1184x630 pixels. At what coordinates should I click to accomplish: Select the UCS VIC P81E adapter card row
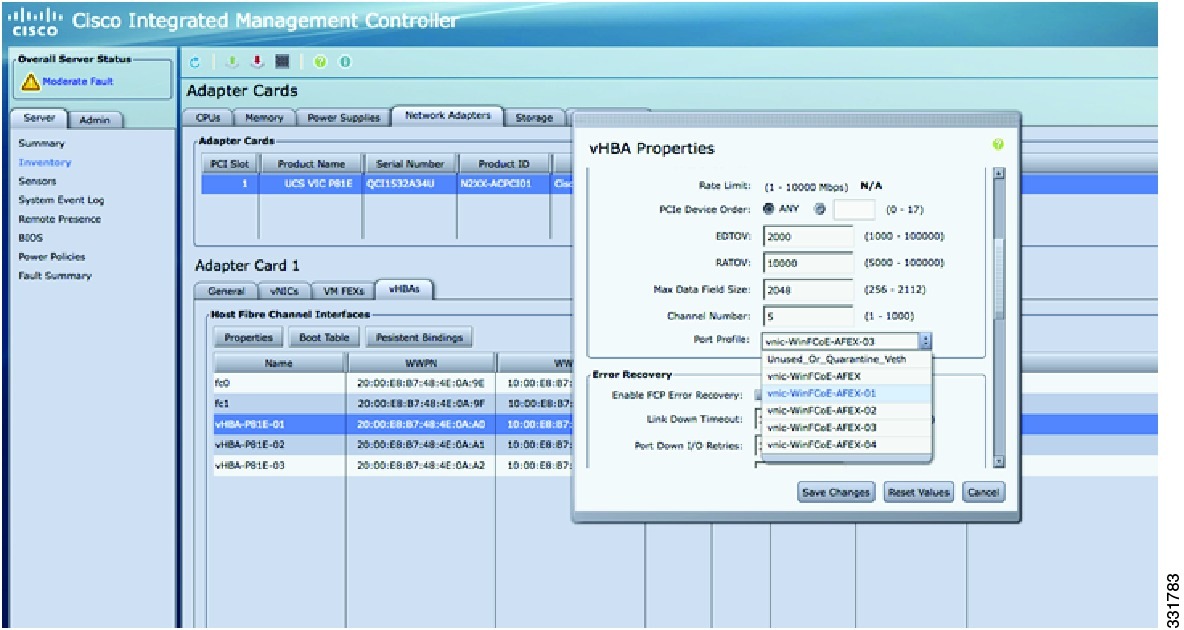(385, 184)
